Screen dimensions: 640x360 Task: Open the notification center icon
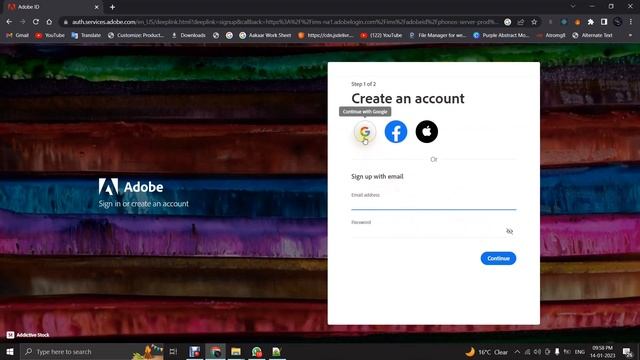(627, 352)
